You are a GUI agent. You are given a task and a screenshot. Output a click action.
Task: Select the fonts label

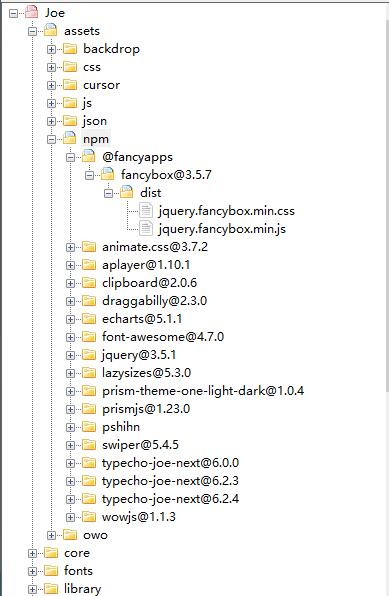(x=78, y=571)
